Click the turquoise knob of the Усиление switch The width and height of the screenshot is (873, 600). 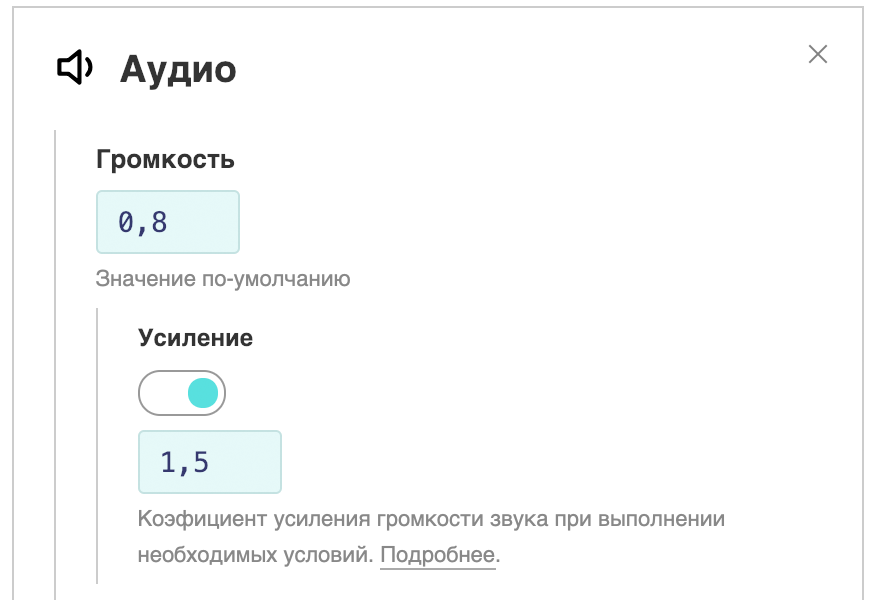pyautogui.click(x=202, y=393)
